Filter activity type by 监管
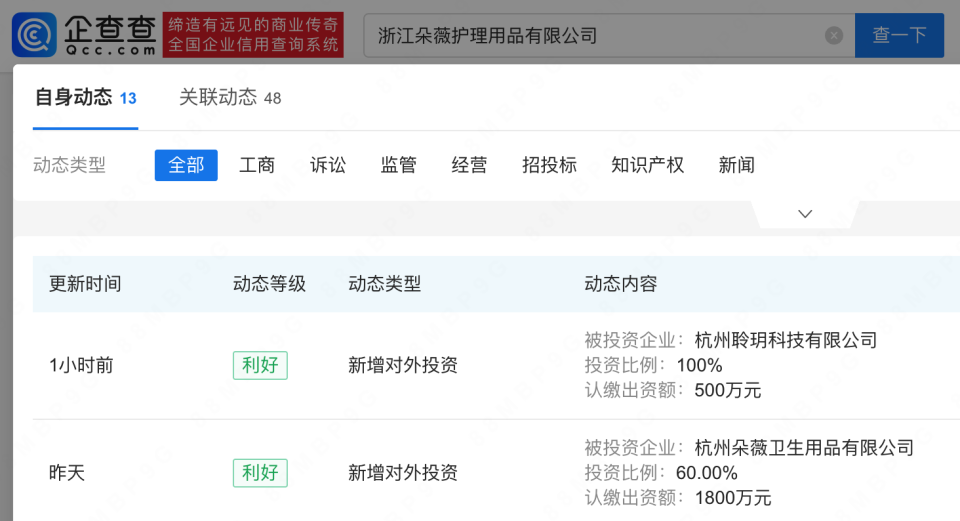The image size is (960, 521). coord(399,165)
